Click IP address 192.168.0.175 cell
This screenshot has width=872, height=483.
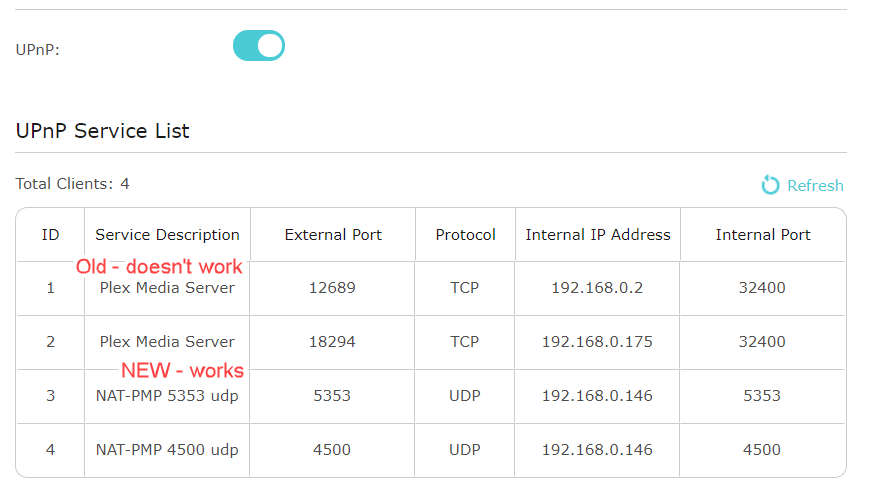pyautogui.click(x=597, y=342)
